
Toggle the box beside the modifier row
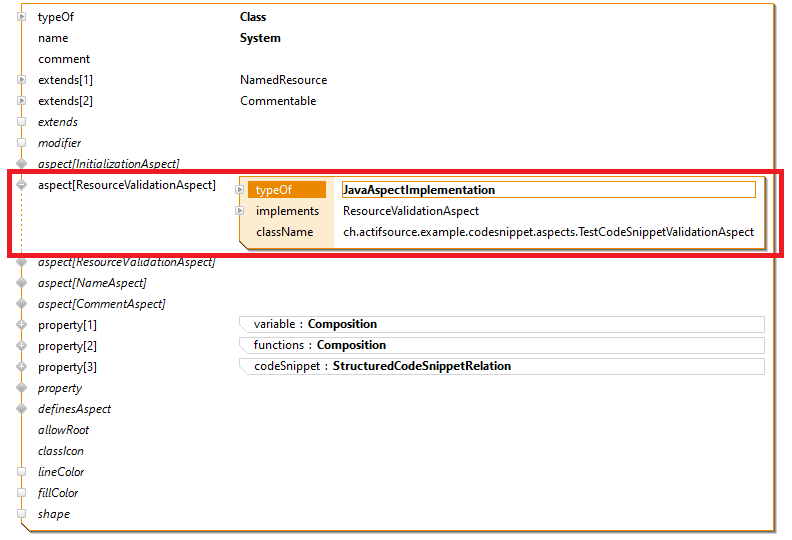pyautogui.click(x=21, y=143)
